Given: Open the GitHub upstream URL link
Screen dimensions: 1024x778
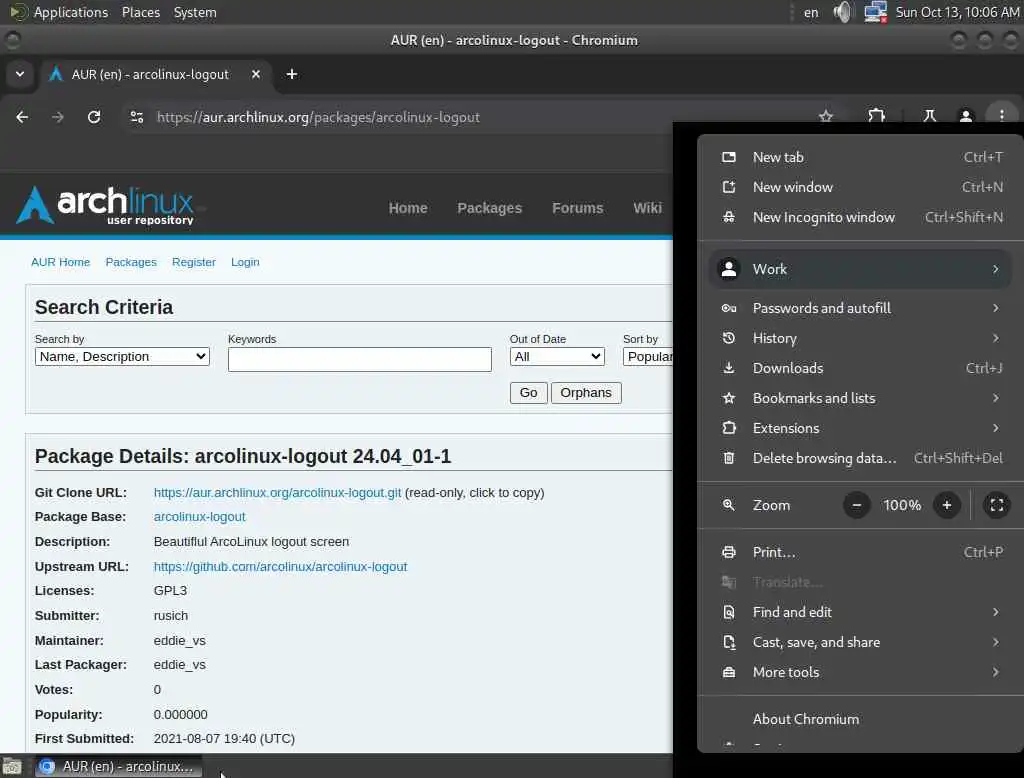Looking at the screenshot, I should click(280, 566).
